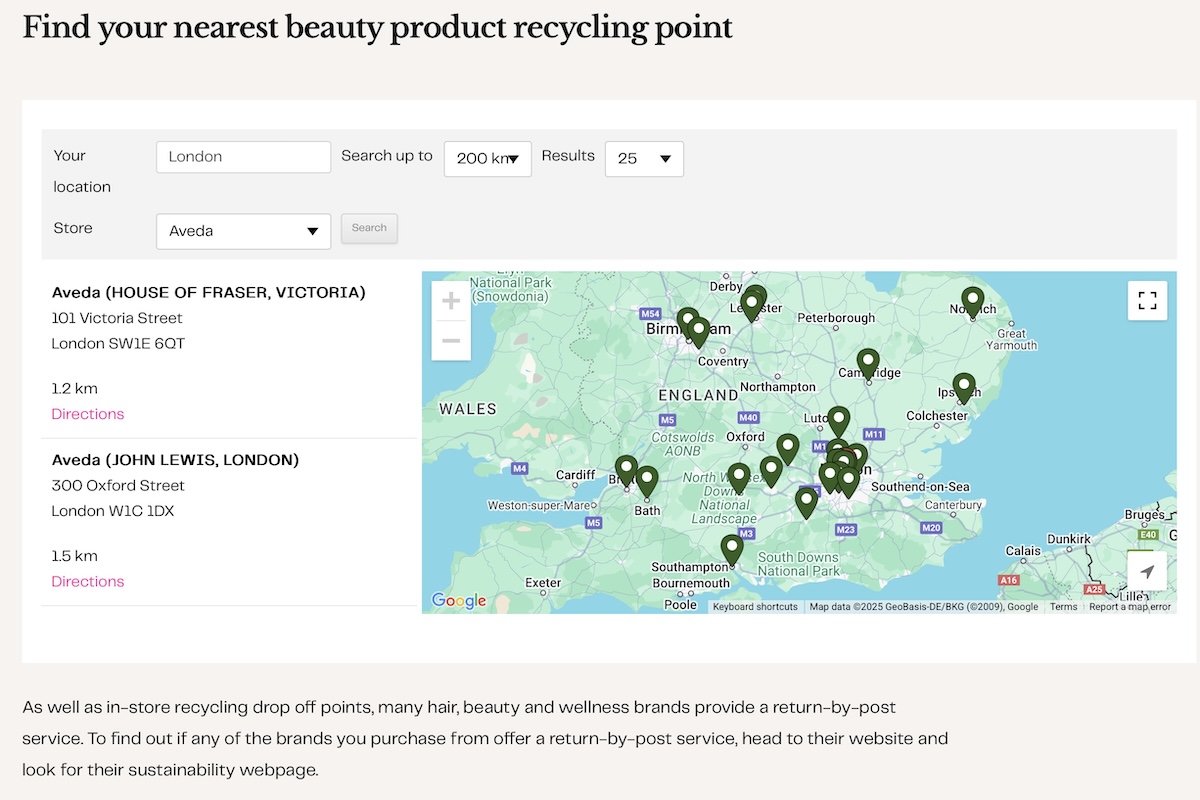This screenshot has width=1200, height=800.
Task: Click the 300 Oxford Street address
Action: pyautogui.click(x=118, y=486)
